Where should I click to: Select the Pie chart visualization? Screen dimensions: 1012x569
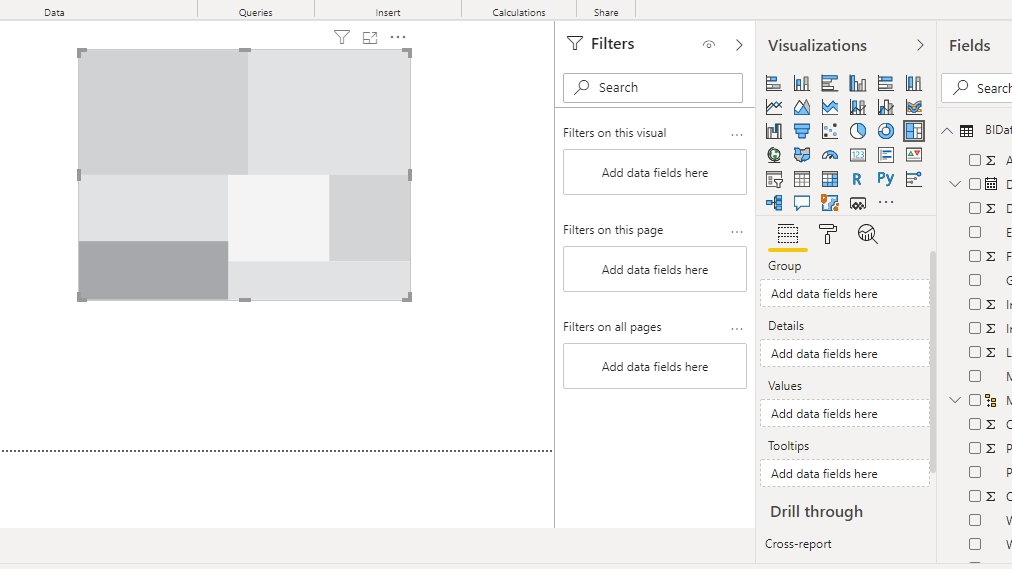(857, 131)
